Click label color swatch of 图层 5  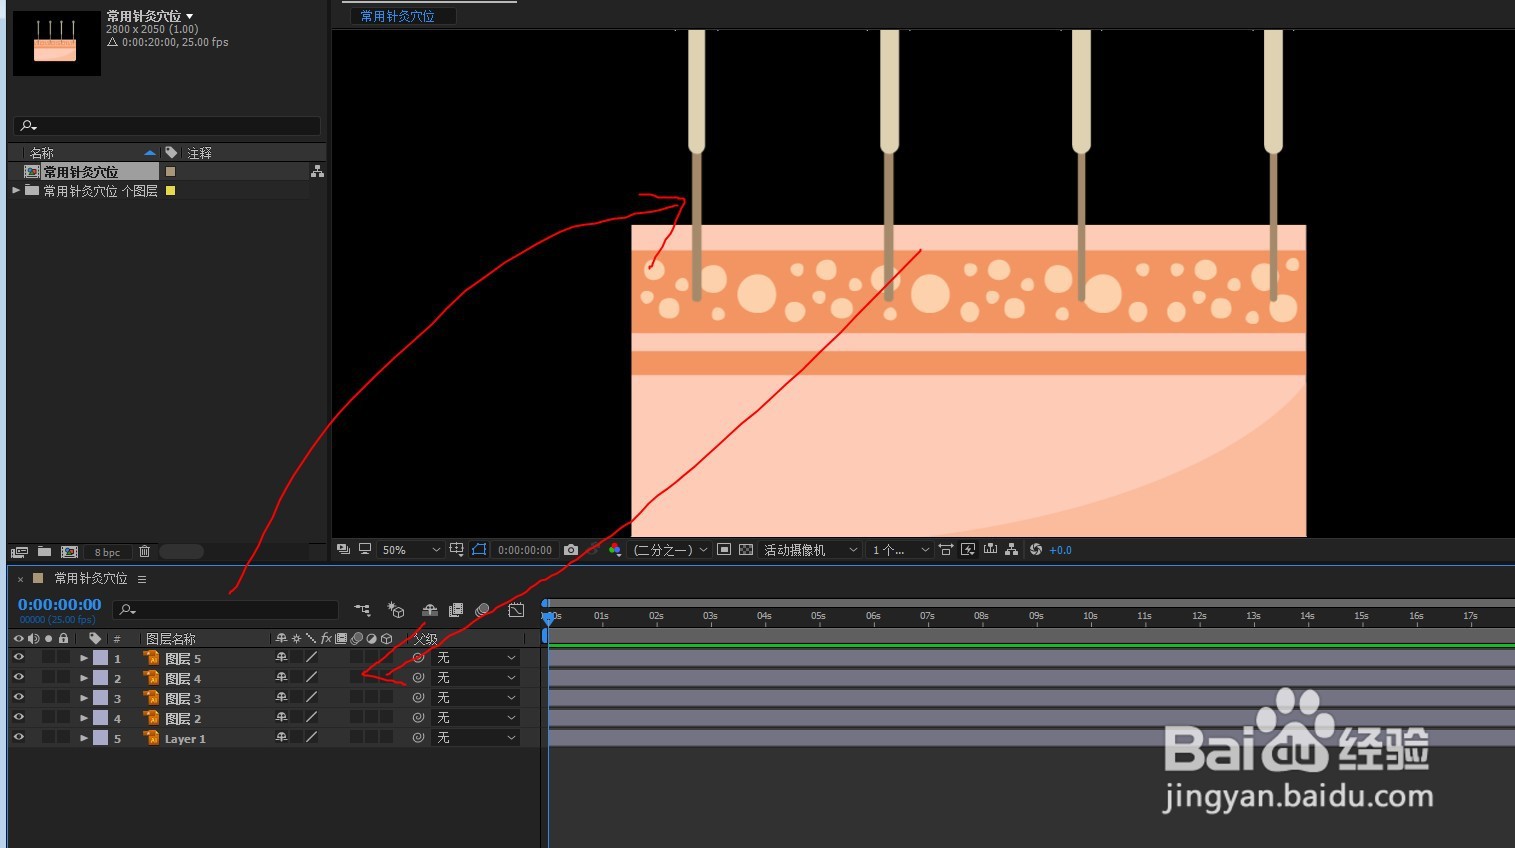(x=100, y=657)
